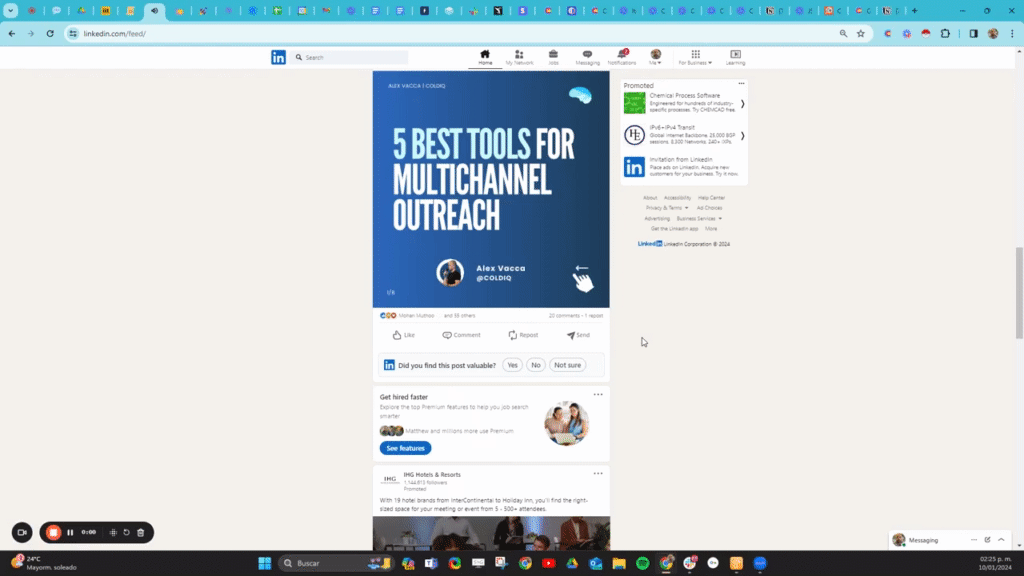Screen dimensions: 1024x576
Task: Open LinkedIn Learning from the top navigation
Action: pyautogui.click(x=736, y=55)
